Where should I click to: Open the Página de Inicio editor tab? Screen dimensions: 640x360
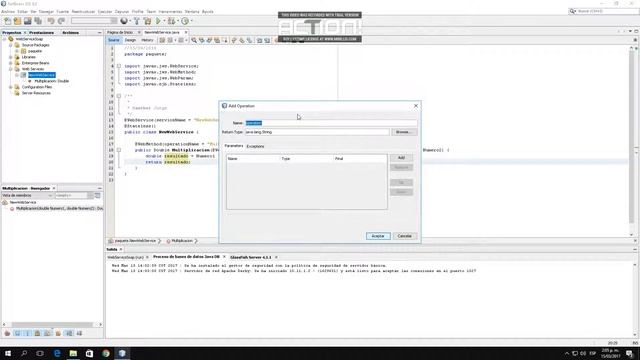120,32
